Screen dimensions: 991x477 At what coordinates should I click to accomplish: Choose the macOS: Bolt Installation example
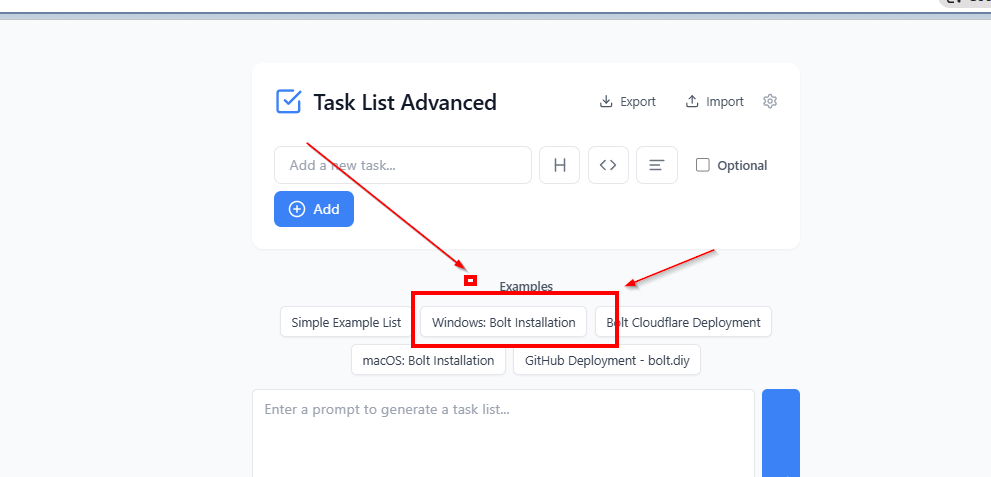click(x=428, y=360)
